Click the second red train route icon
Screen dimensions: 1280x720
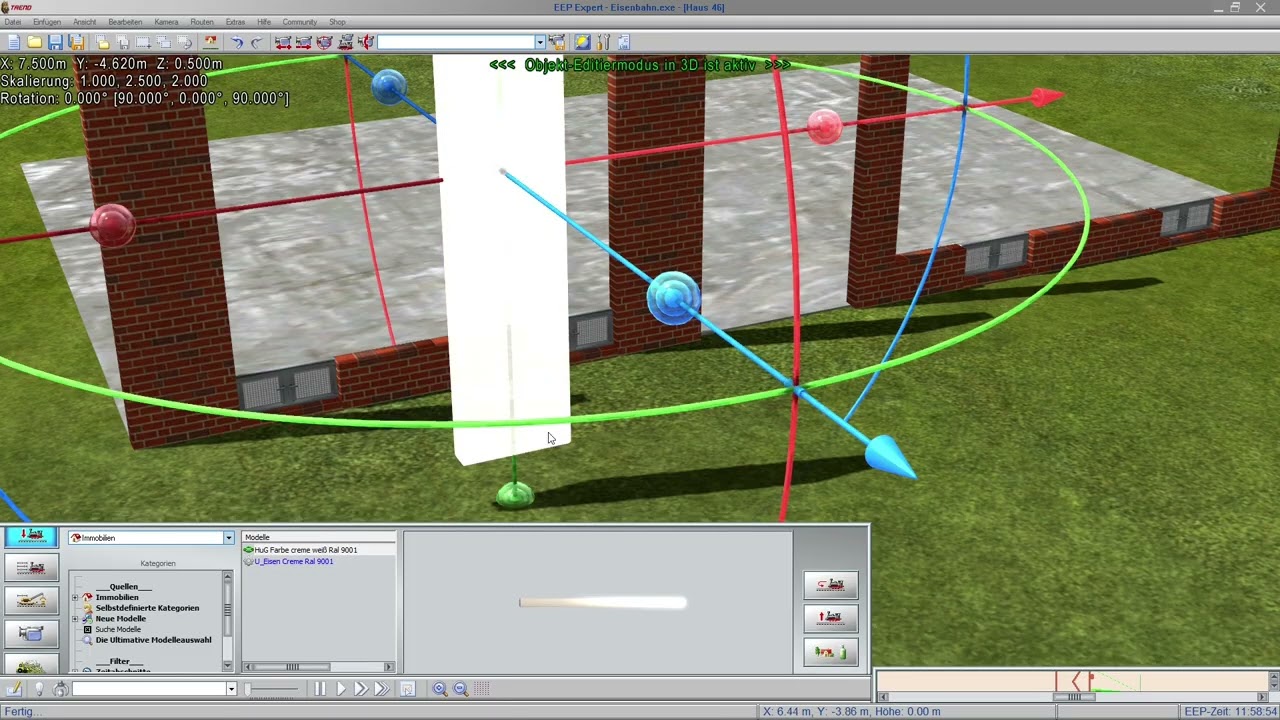pyautogui.click(x=304, y=42)
